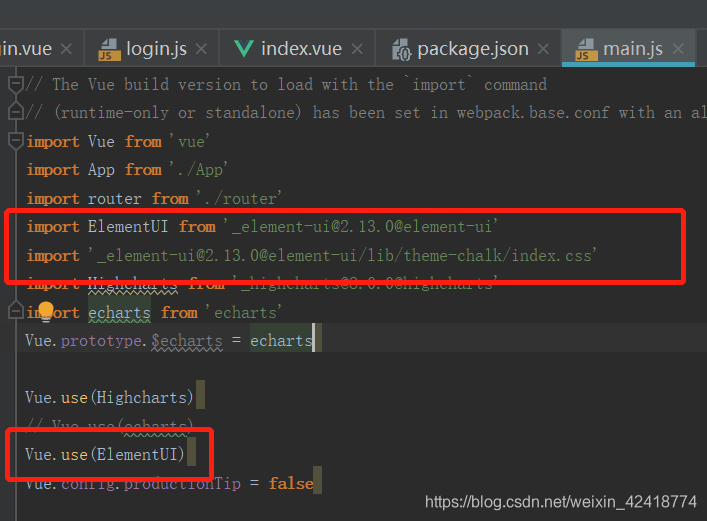Image resolution: width=707 pixels, height=521 pixels.
Task: Close the main.js tab
Action: pos(678,49)
